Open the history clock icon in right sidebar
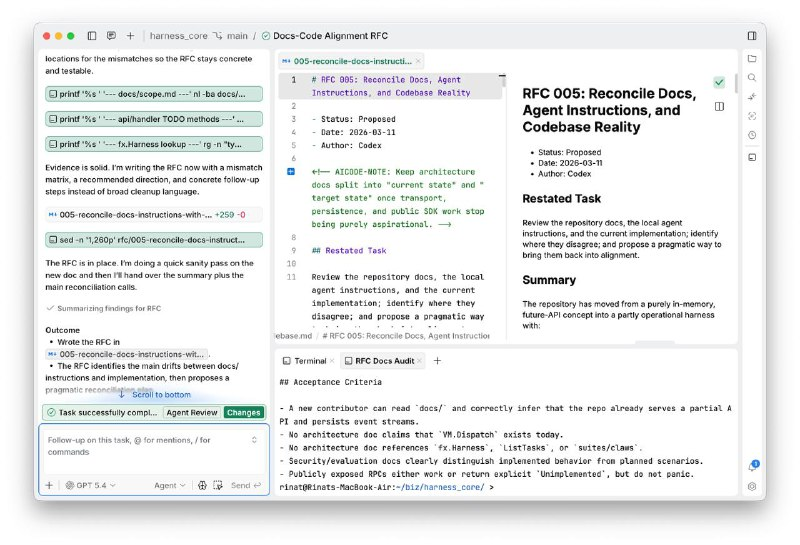Image resolution: width=800 pixels, height=545 pixels. coord(752,135)
